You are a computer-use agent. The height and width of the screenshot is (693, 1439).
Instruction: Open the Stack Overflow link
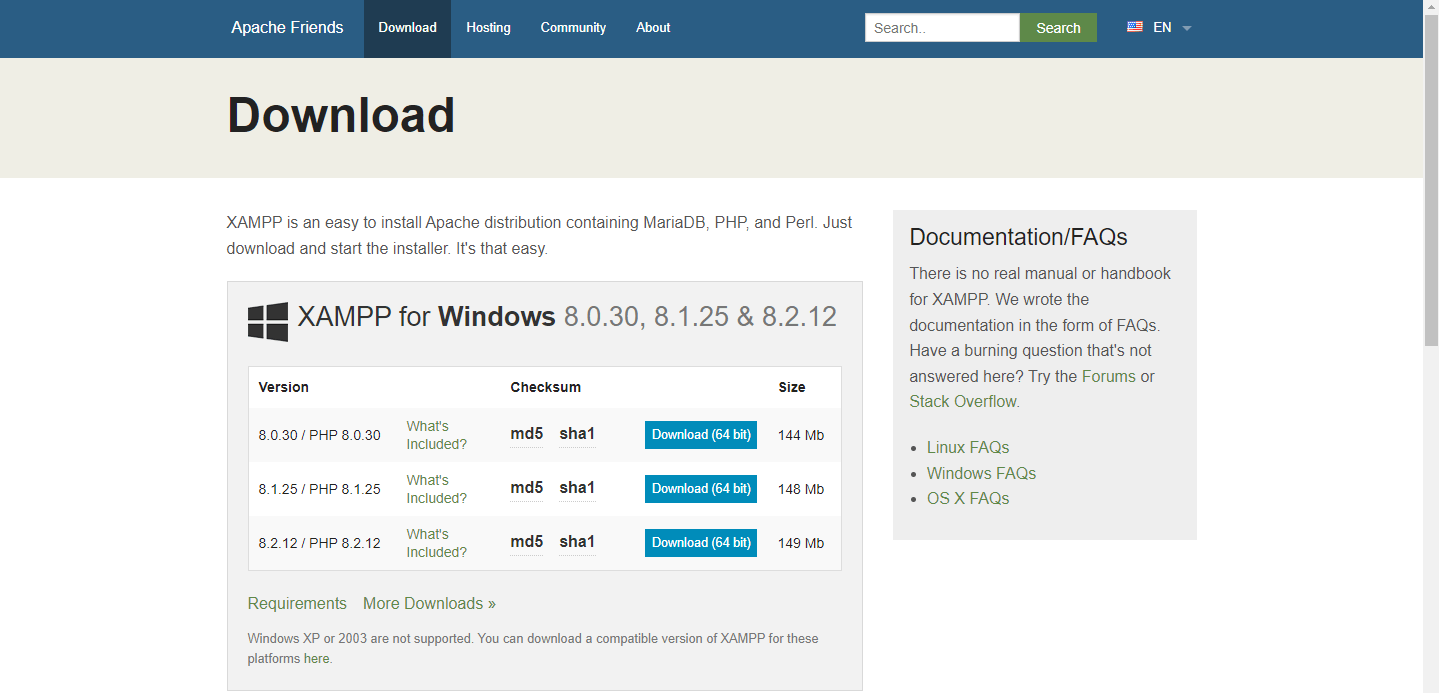[x=963, y=401]
